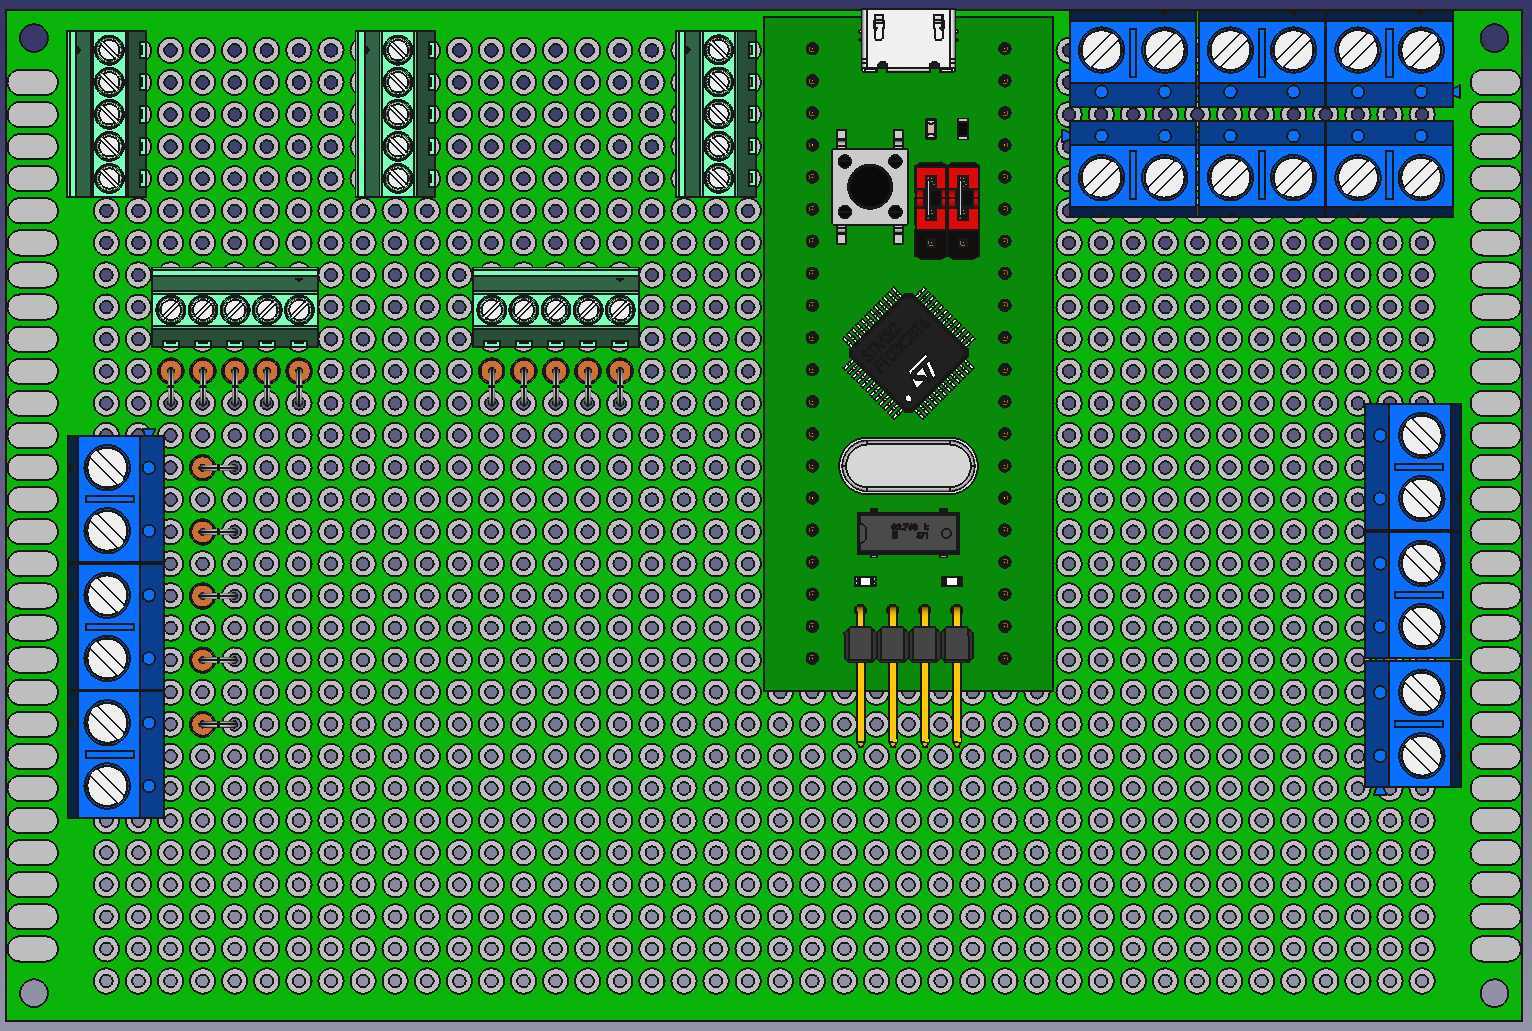Click the bottom-right corner mounting hole
This screenshot has width=1532, height=1031.
[1494, 992]
